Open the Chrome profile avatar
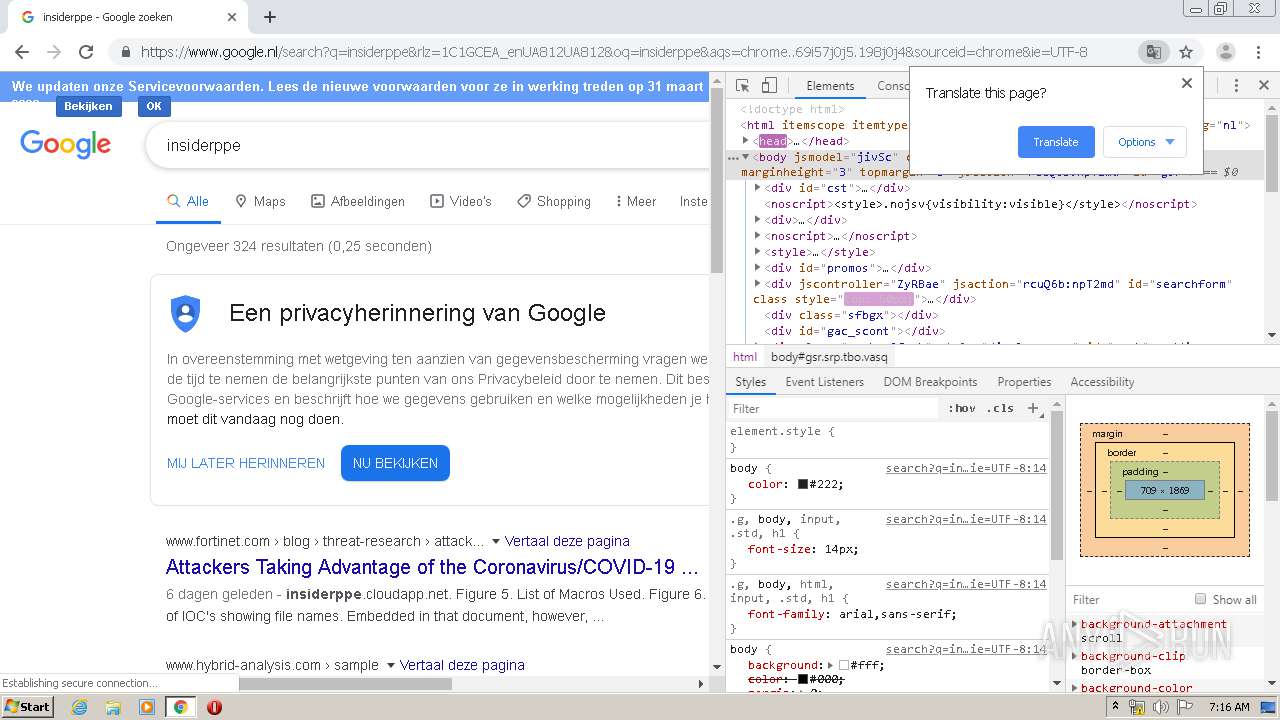Screen dimensions: 1280x720 pyautogui.click(x=1225, y=52)
